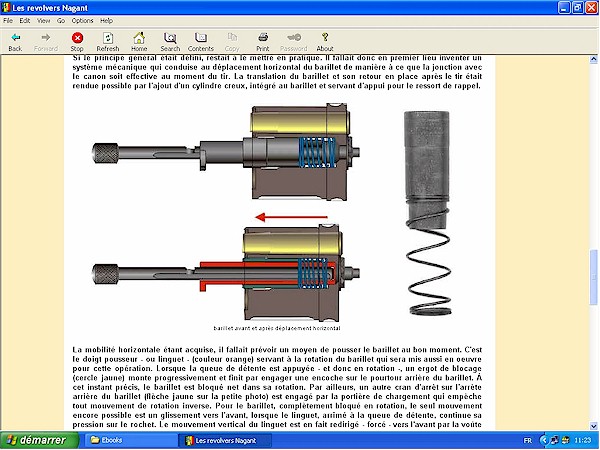This screenshot has height=450, width=600.
Task: Open the Go menu
Action: click(61, 21)
